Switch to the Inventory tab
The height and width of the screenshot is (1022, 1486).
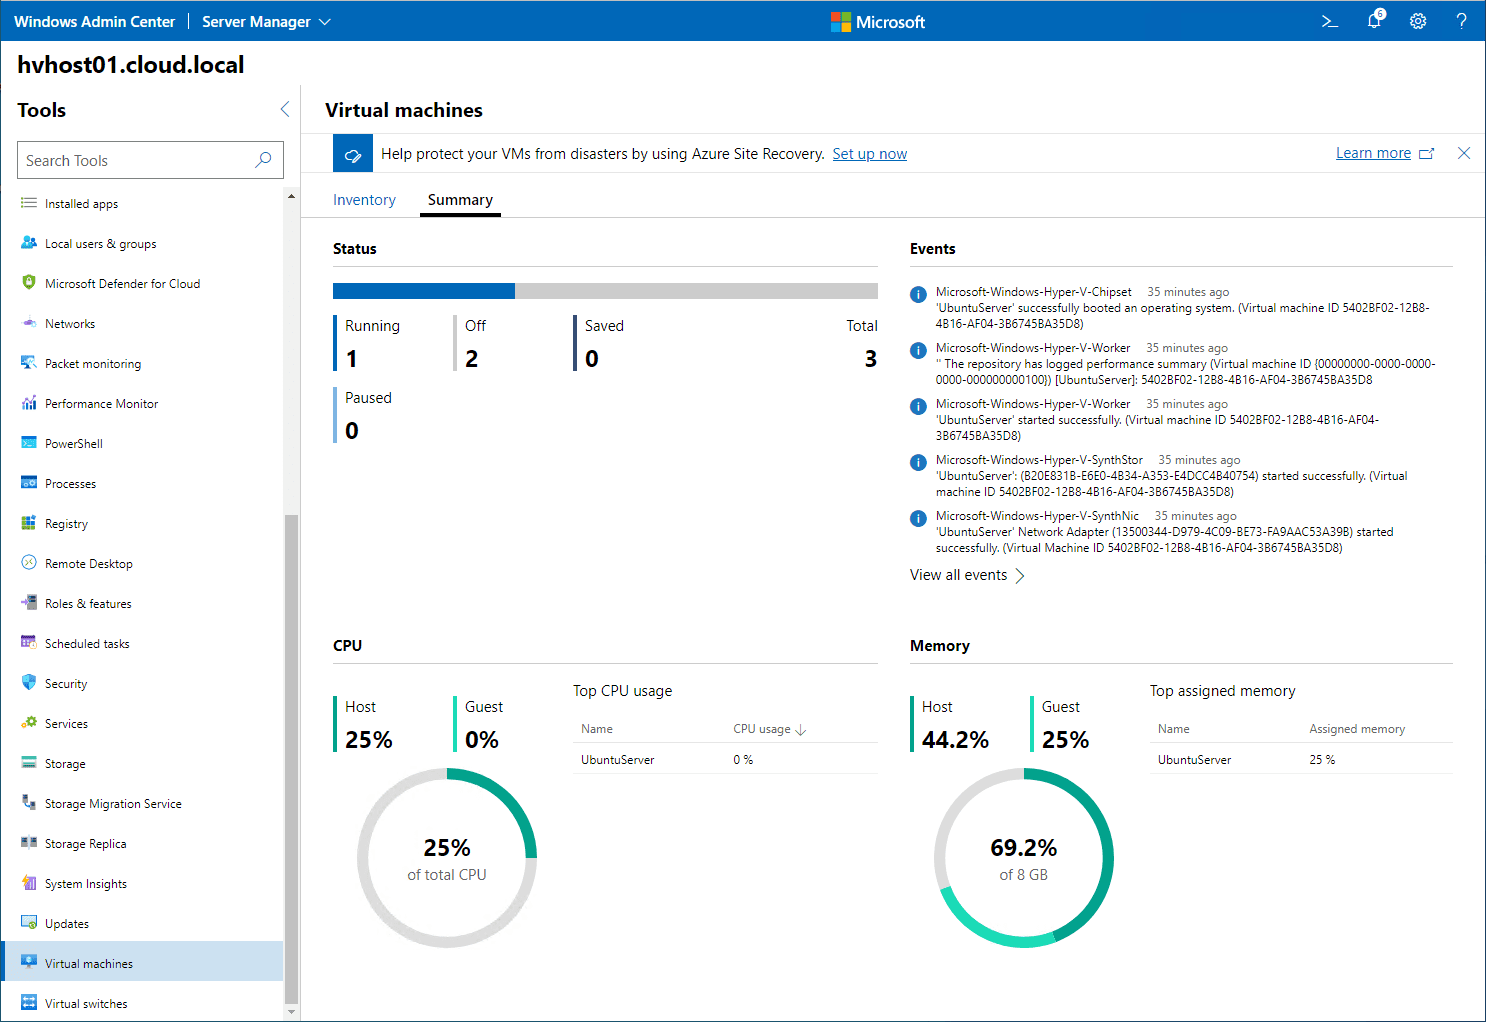tap(364, 200)
